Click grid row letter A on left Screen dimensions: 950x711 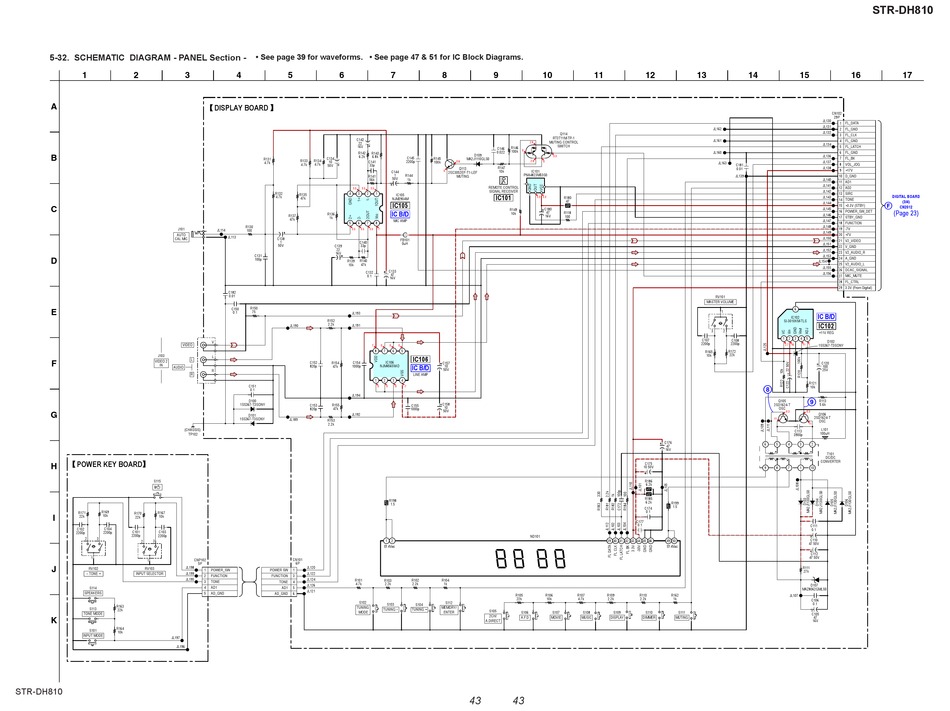pos(54,107)
